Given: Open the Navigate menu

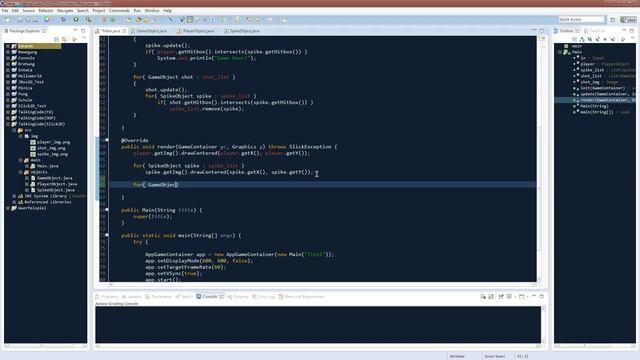Looking at the screenshot, I should tap(65, 11).
